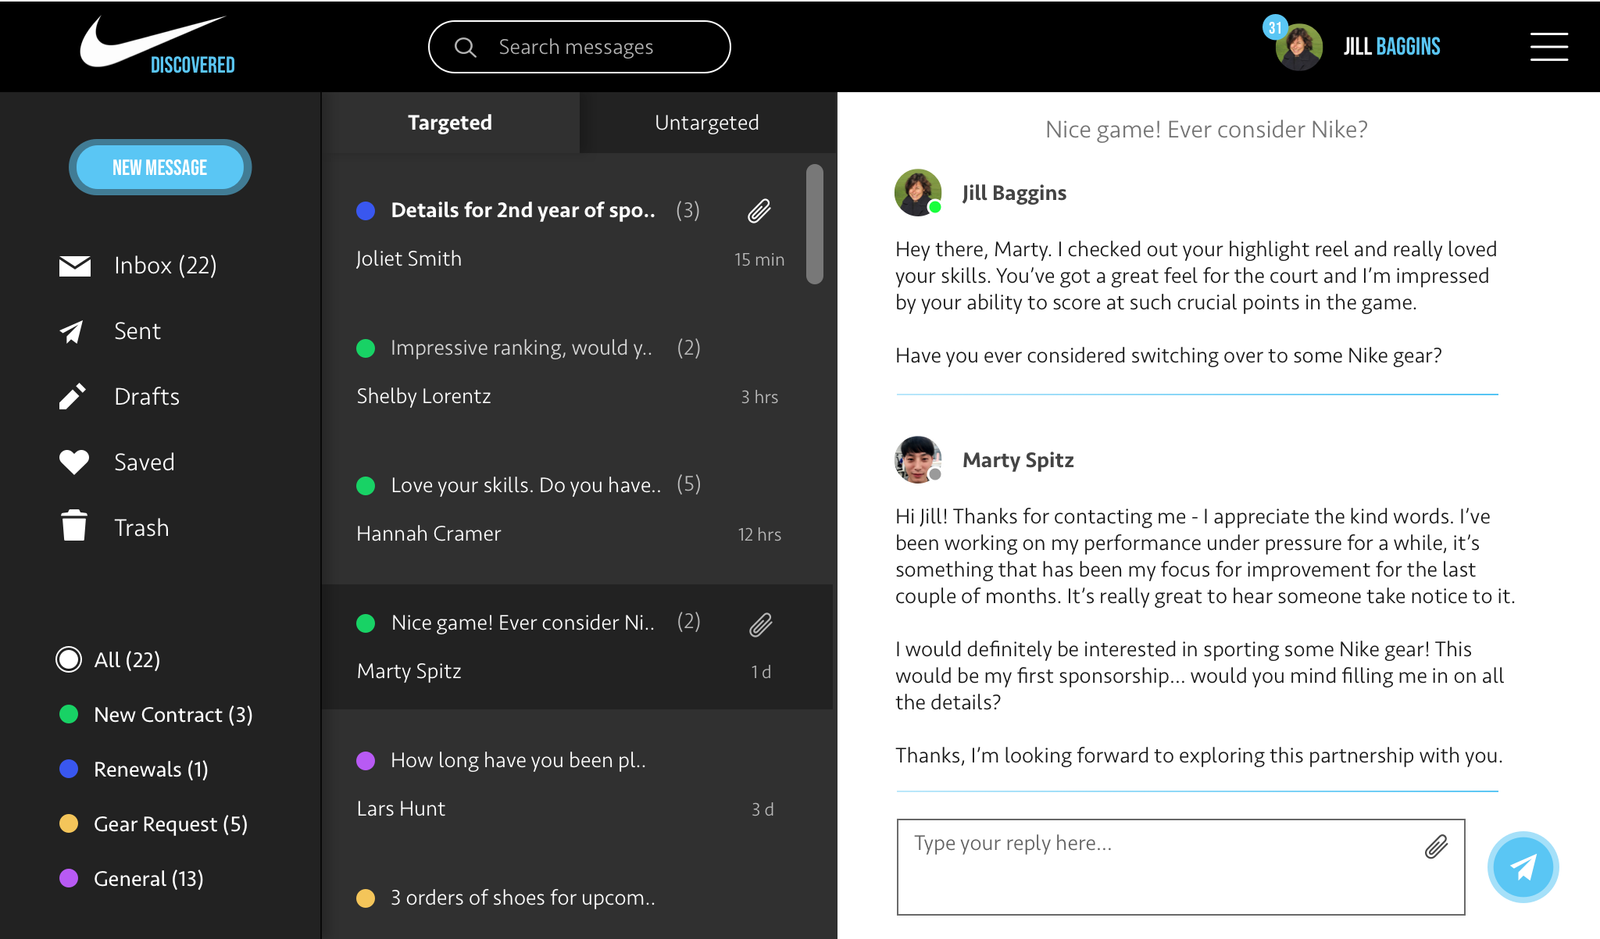1600x939 pixels.
Task: Open Sent folder paper plane icon
Action: pos(72,332)
